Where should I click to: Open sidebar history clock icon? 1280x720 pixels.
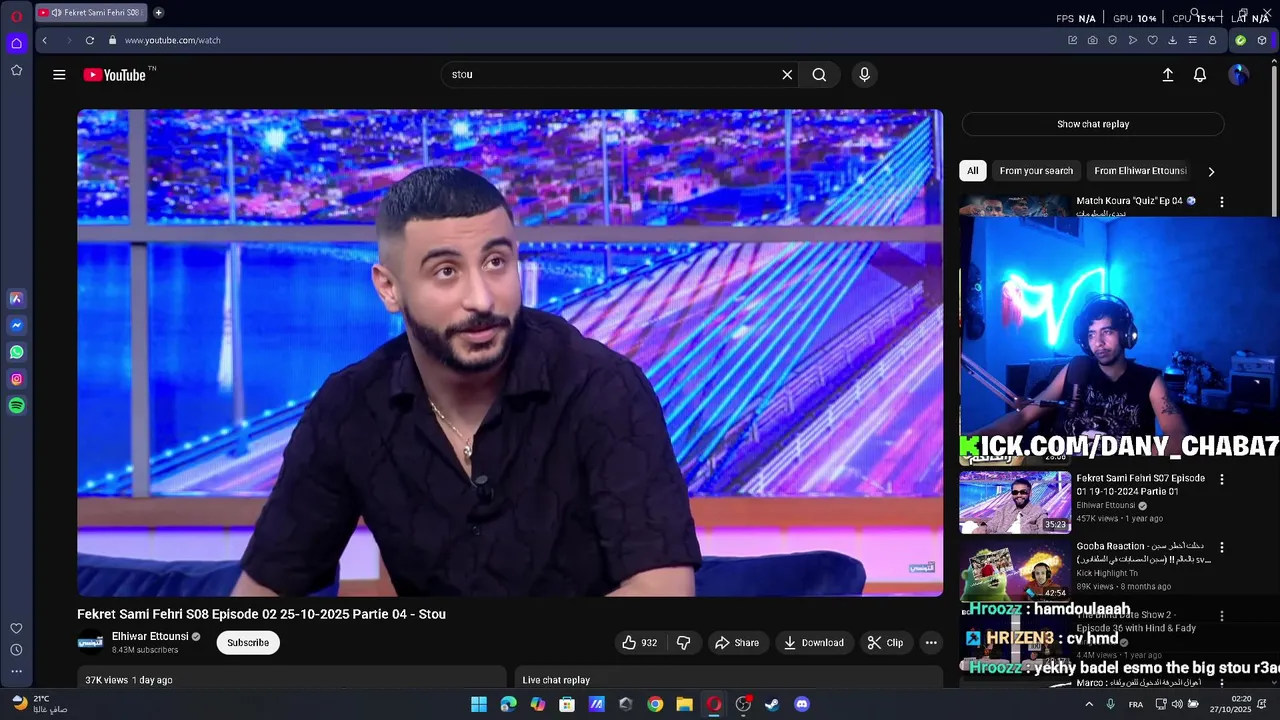(16, 650)
